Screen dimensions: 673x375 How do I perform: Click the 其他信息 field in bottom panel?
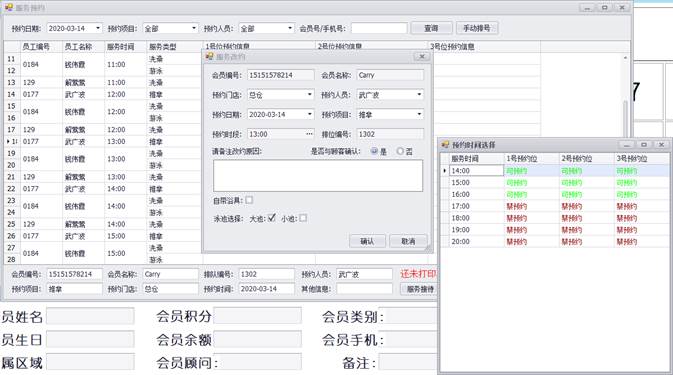(364, 289)
